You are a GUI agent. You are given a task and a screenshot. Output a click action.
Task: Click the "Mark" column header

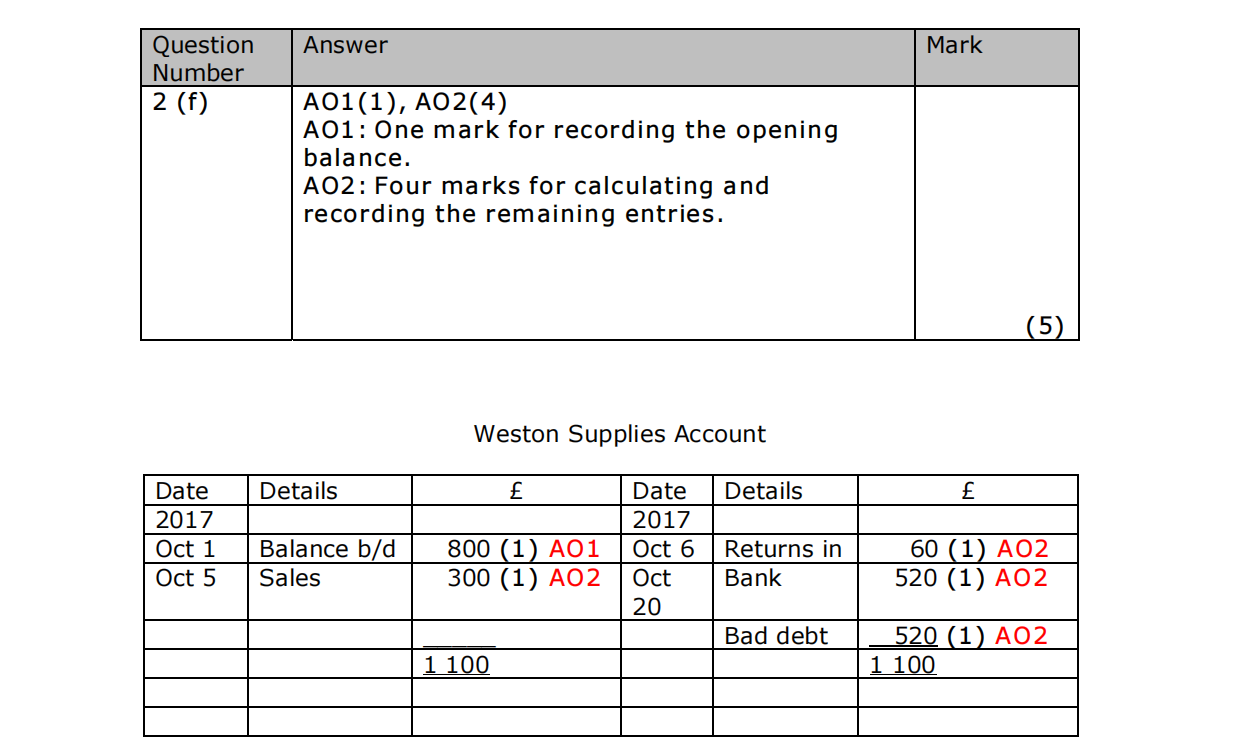pyautogui.click(x=954, y=45)
